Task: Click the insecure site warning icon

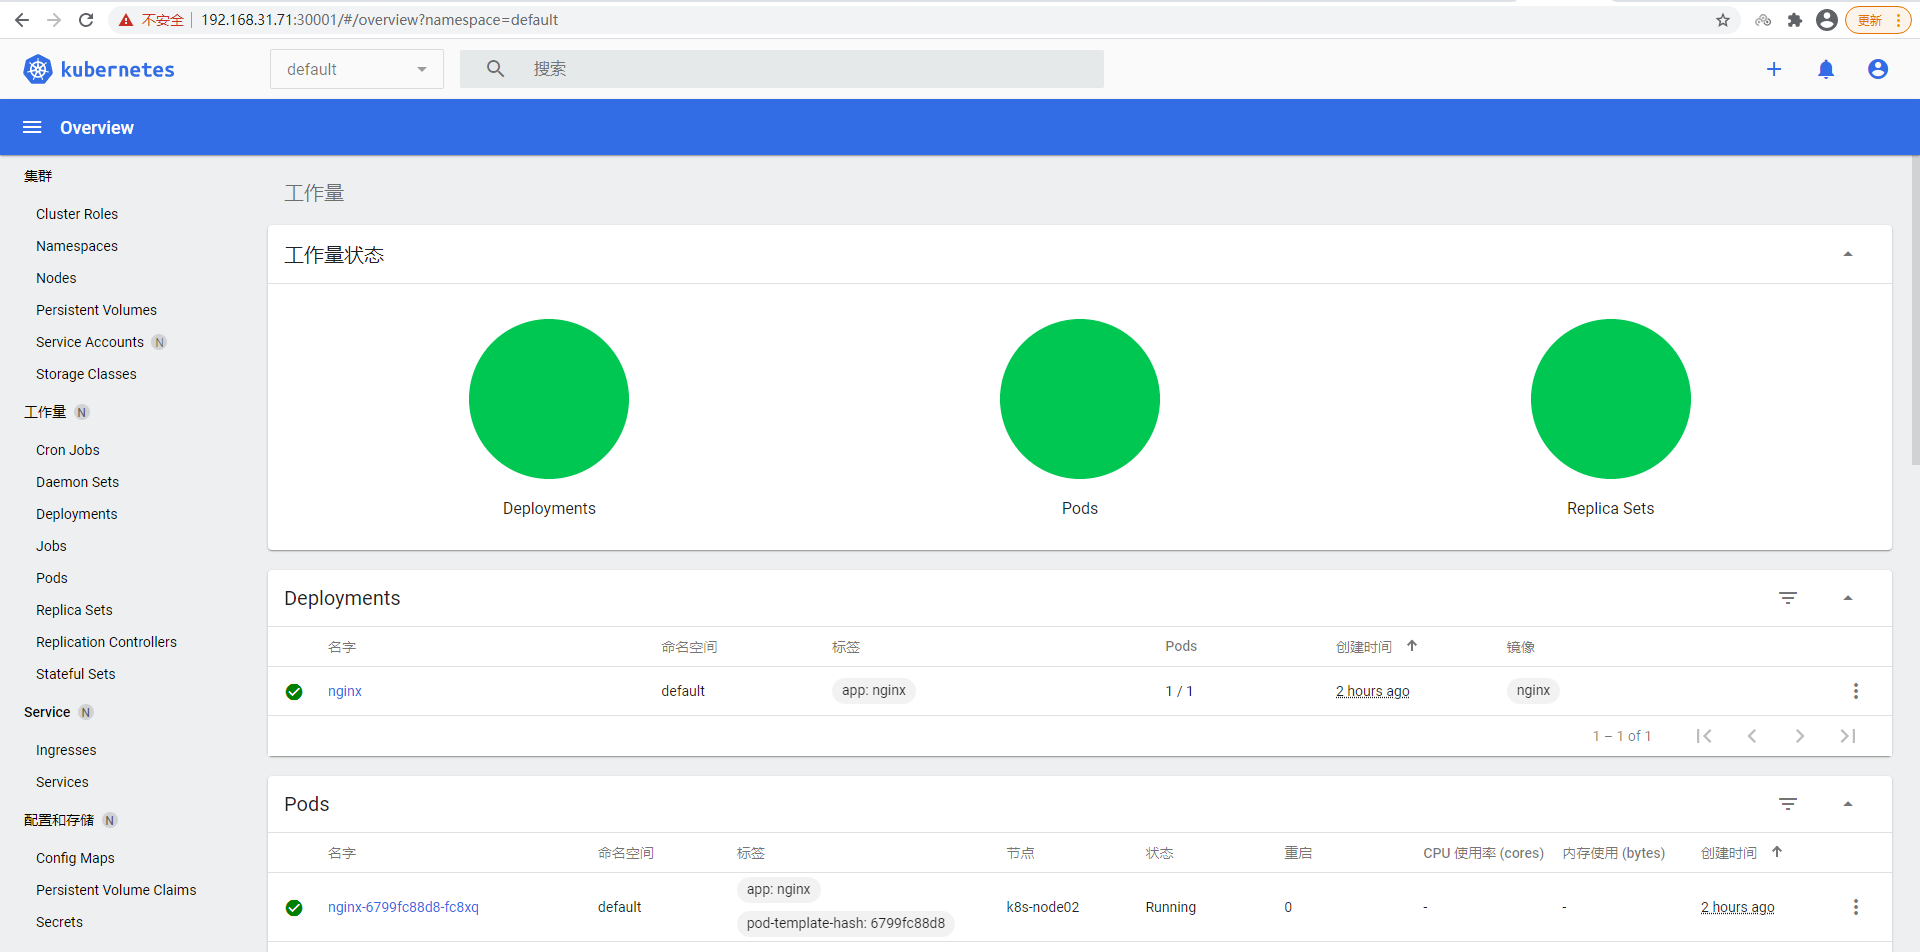Action: coord(126,20)
